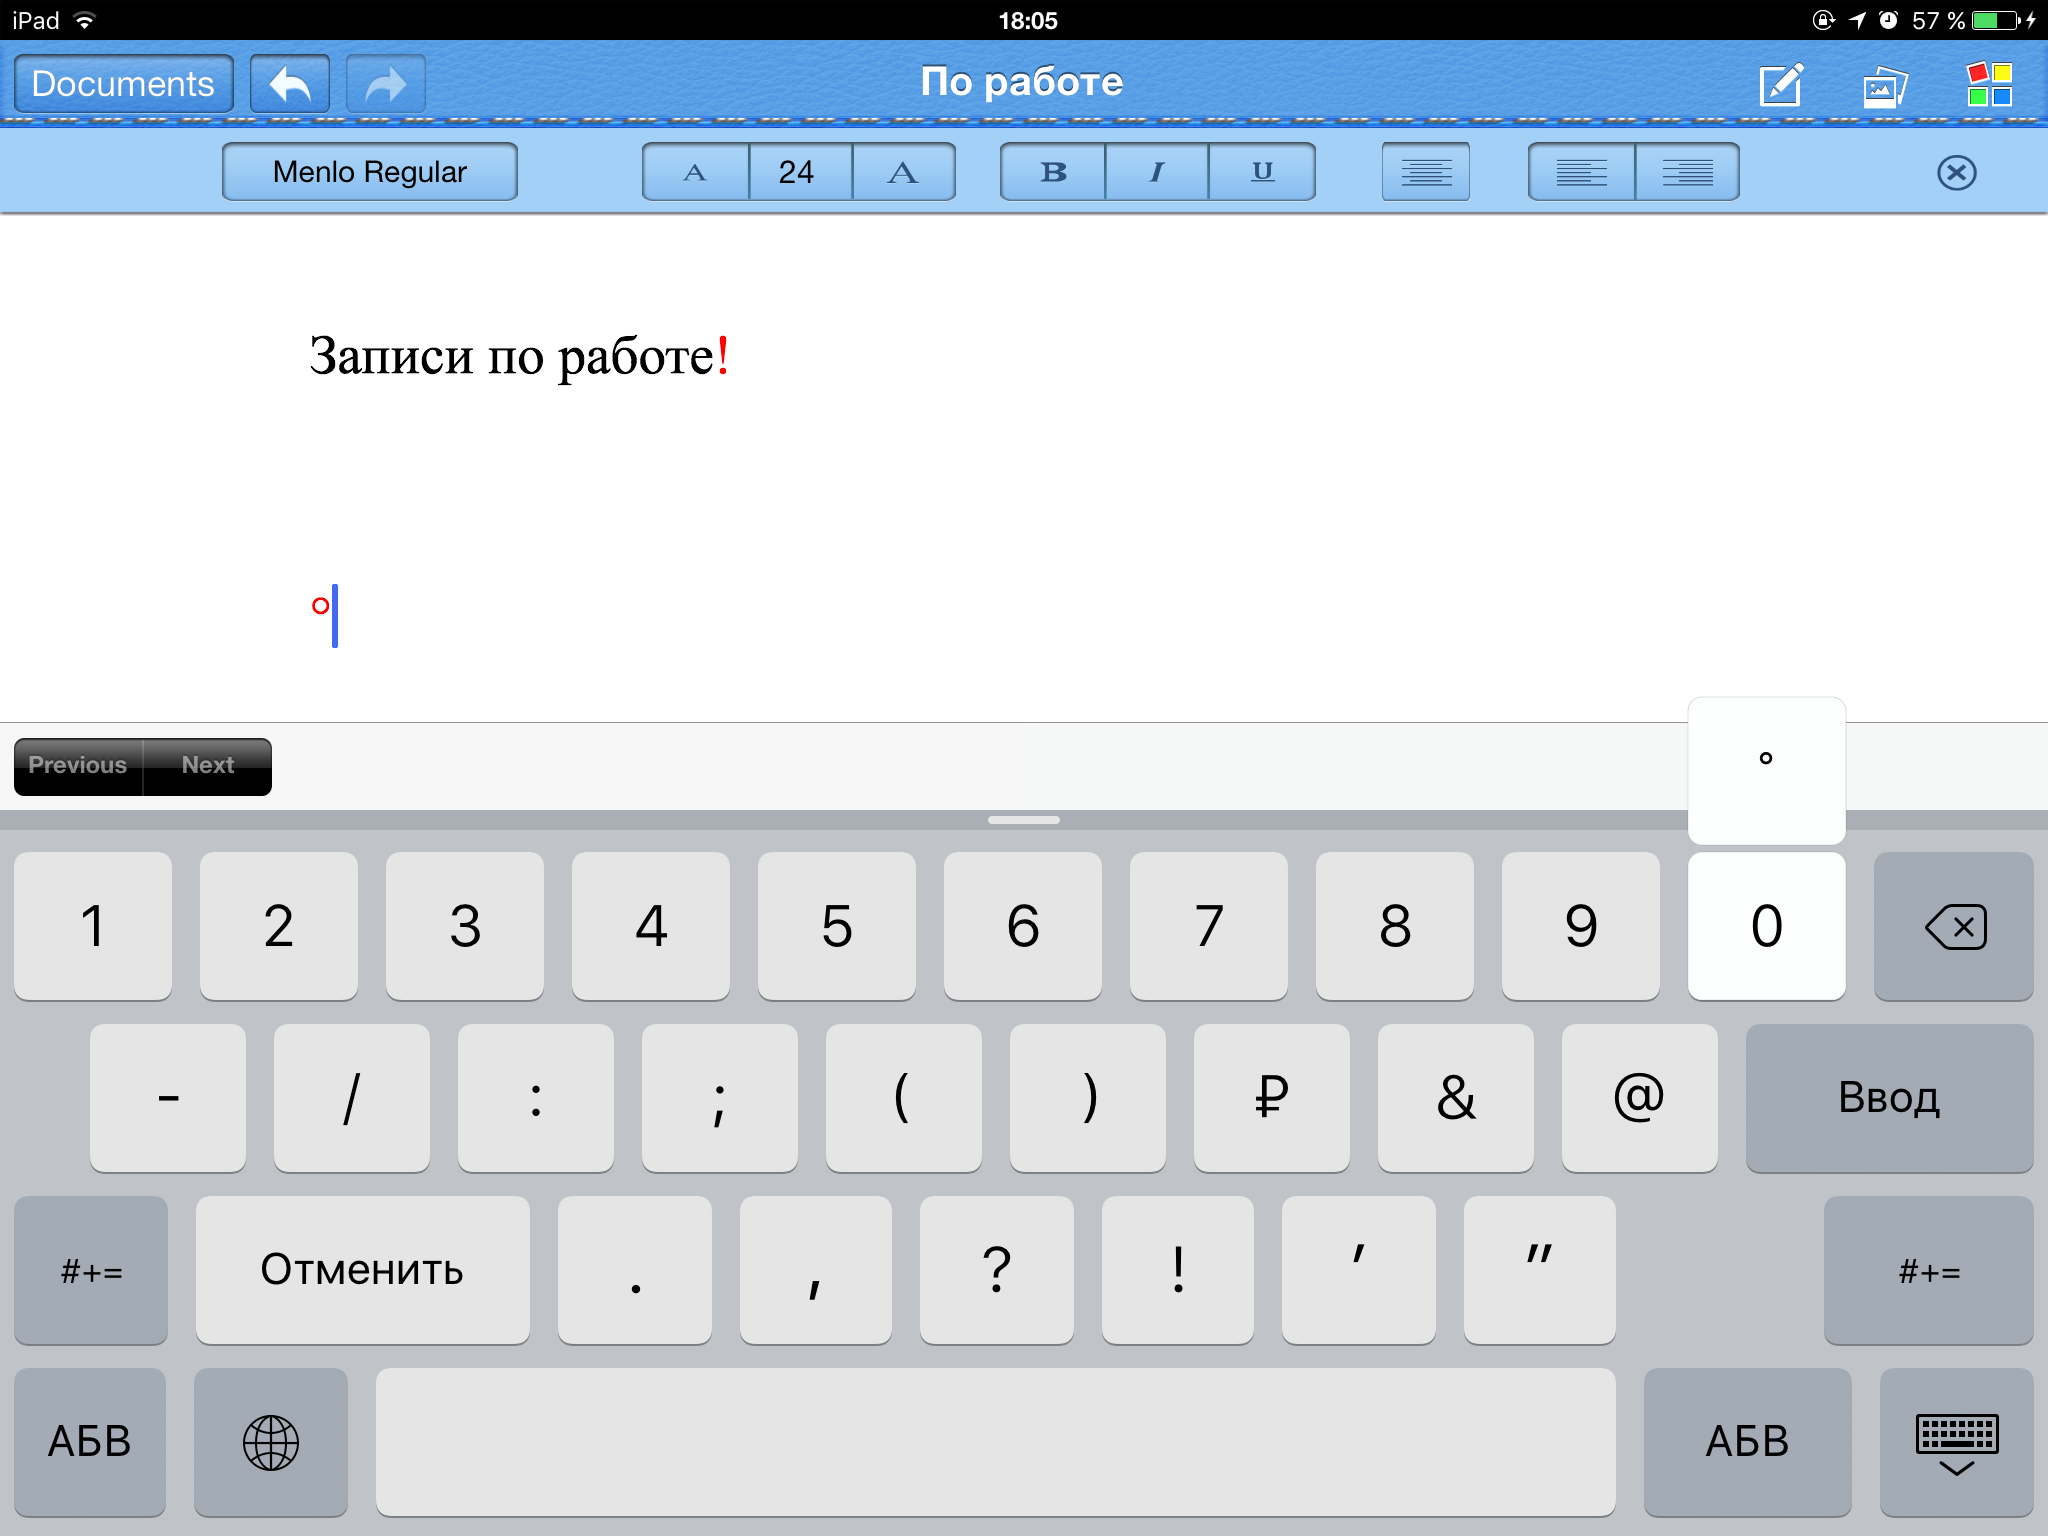Tap the undo arrow button
Screen dimensions: 2048x1536
[x=290, y=84]
